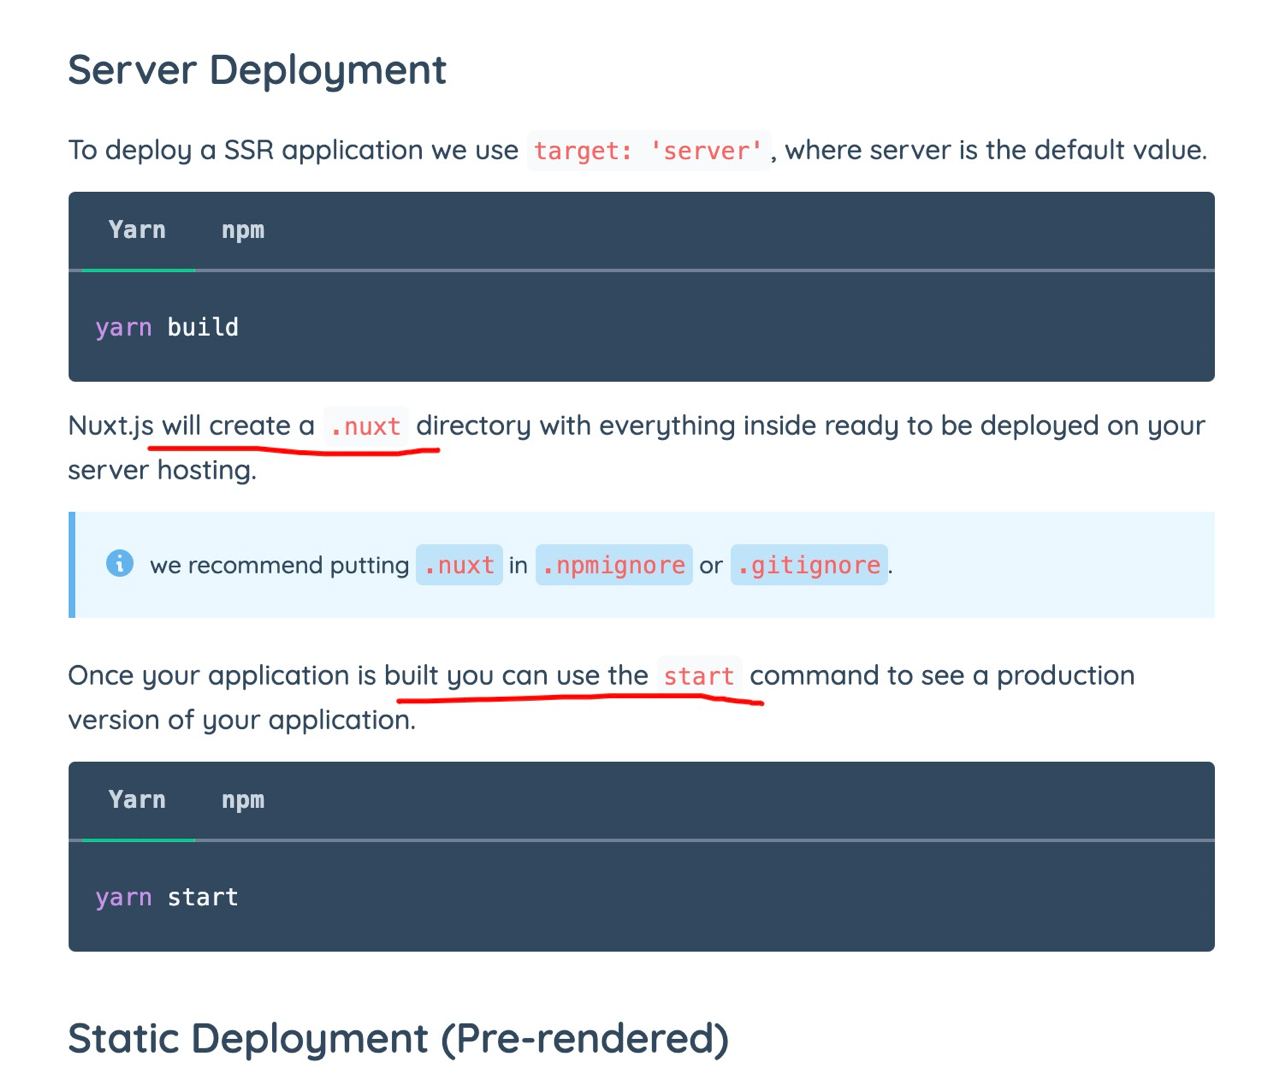Image resolution: width=1280 pixels, height=1092 pixels.
Task: Click the info icon in the recommendation note
Action: point(119,563)
